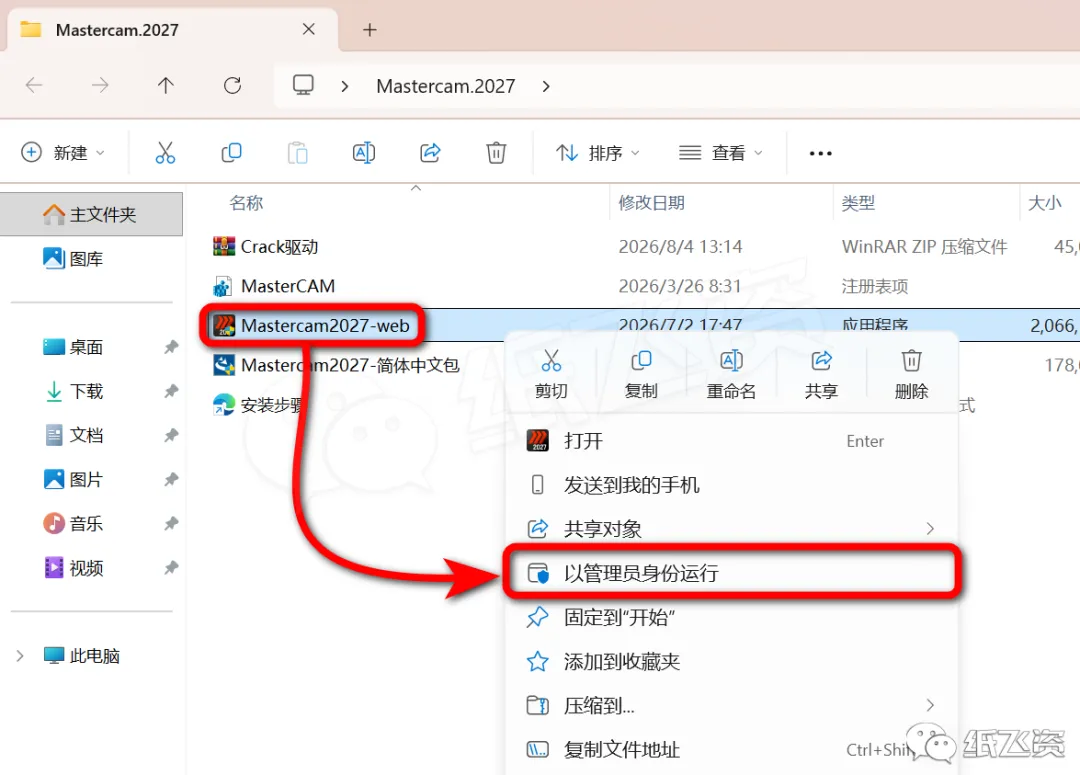Click chevron after Mastercam.2027 in address bar
The height and width of the screenshot is (775, 1080).
coord(546,86)
